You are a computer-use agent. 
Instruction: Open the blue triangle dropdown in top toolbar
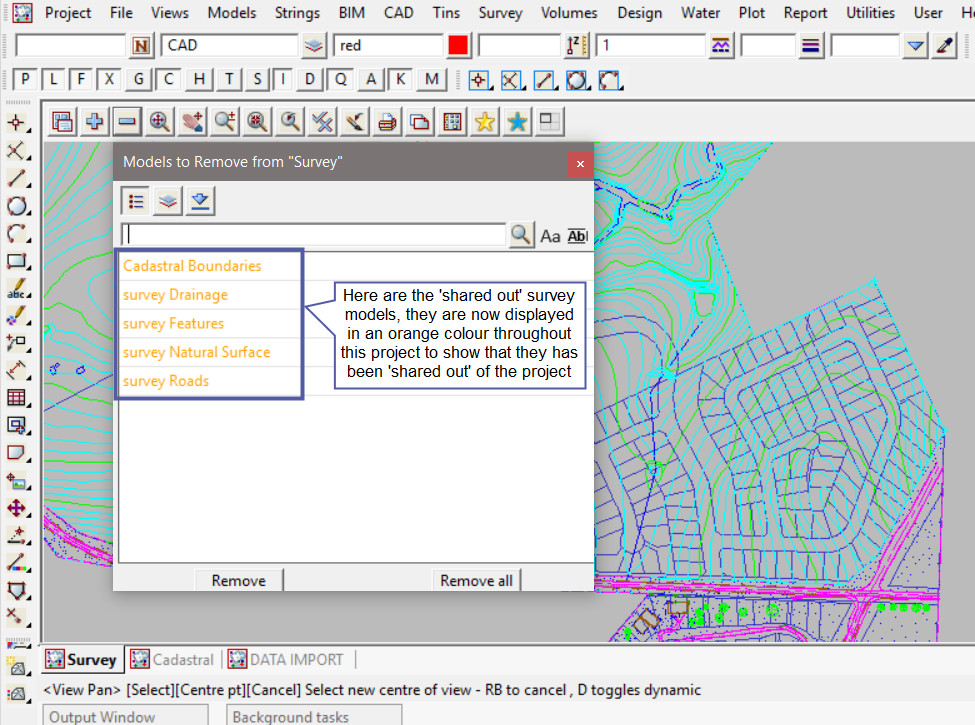[x=915, y=46]
